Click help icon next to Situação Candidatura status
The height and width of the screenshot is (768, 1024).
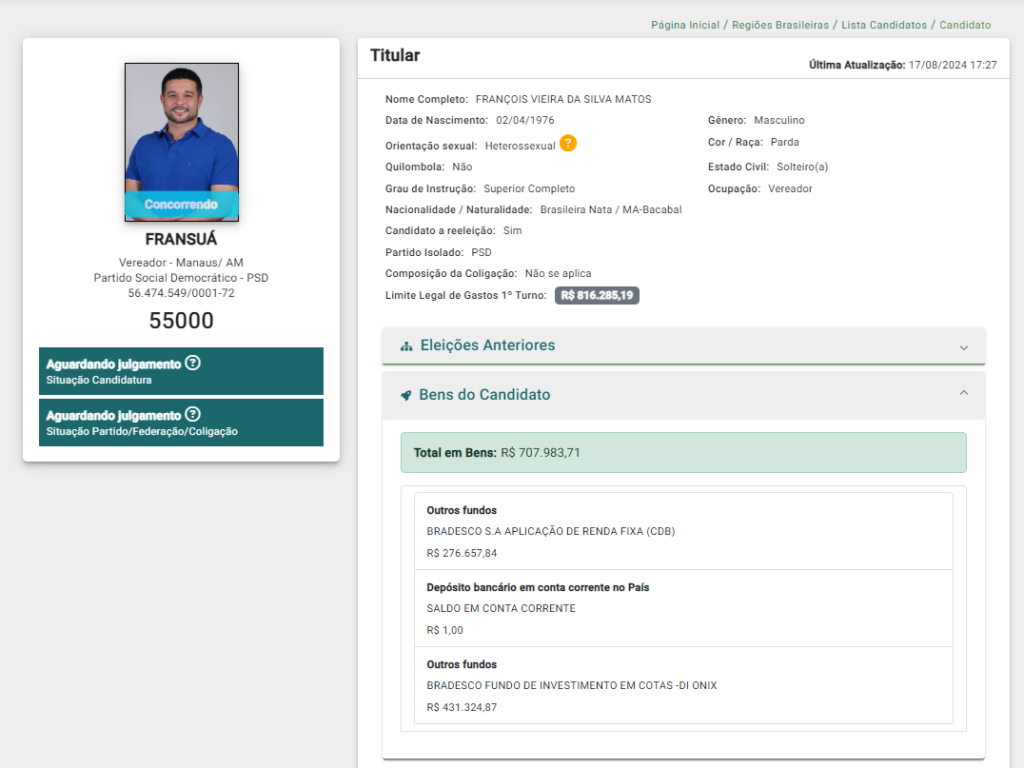193,363
